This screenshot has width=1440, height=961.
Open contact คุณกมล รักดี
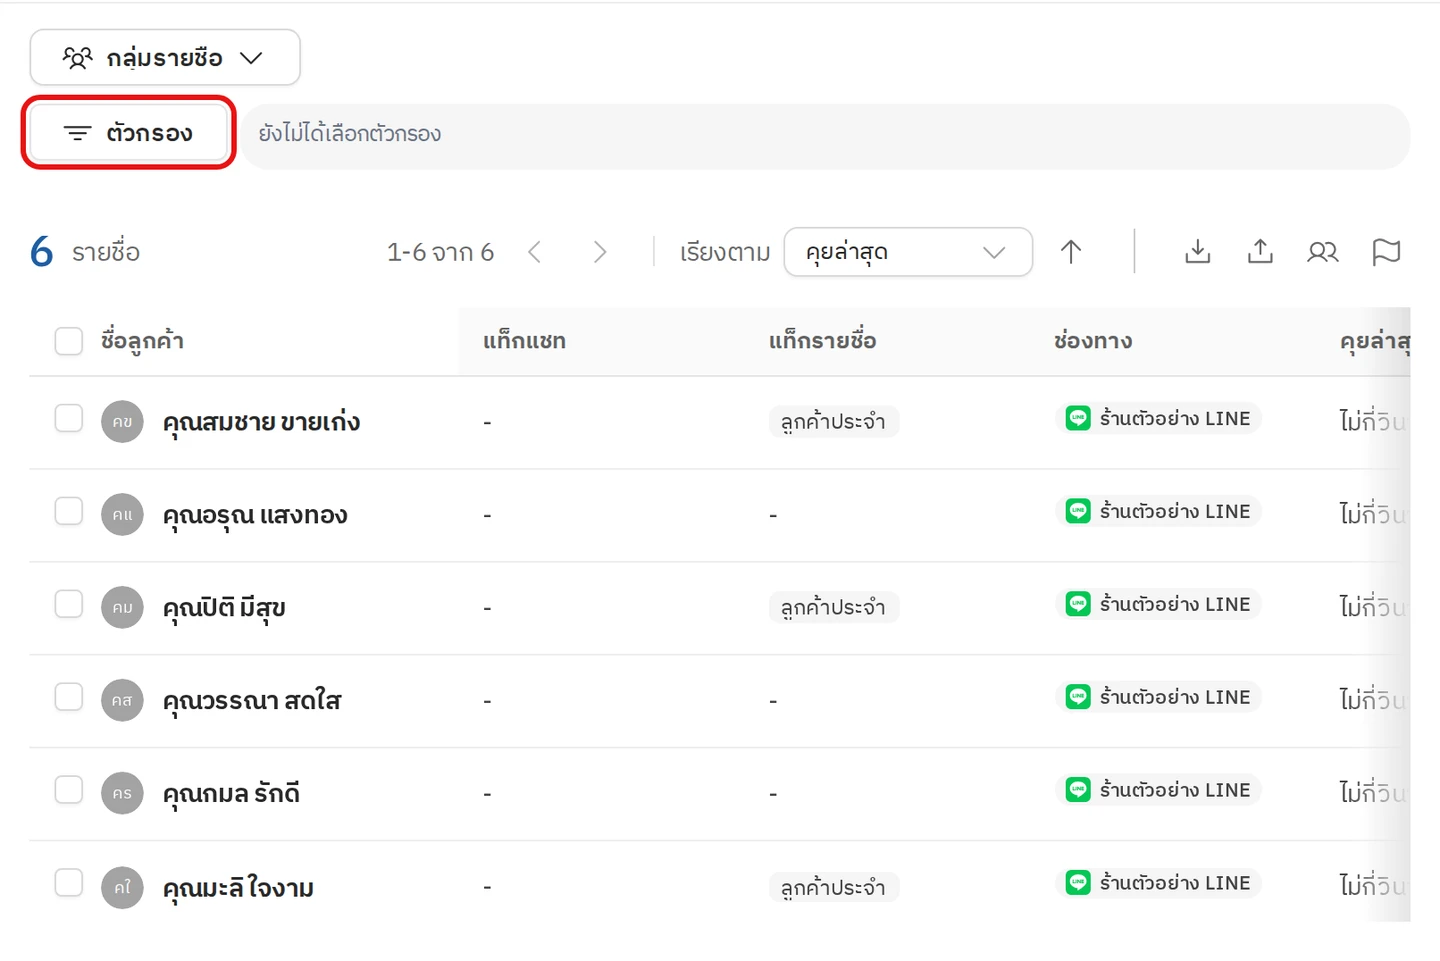[x=231, y=795]
